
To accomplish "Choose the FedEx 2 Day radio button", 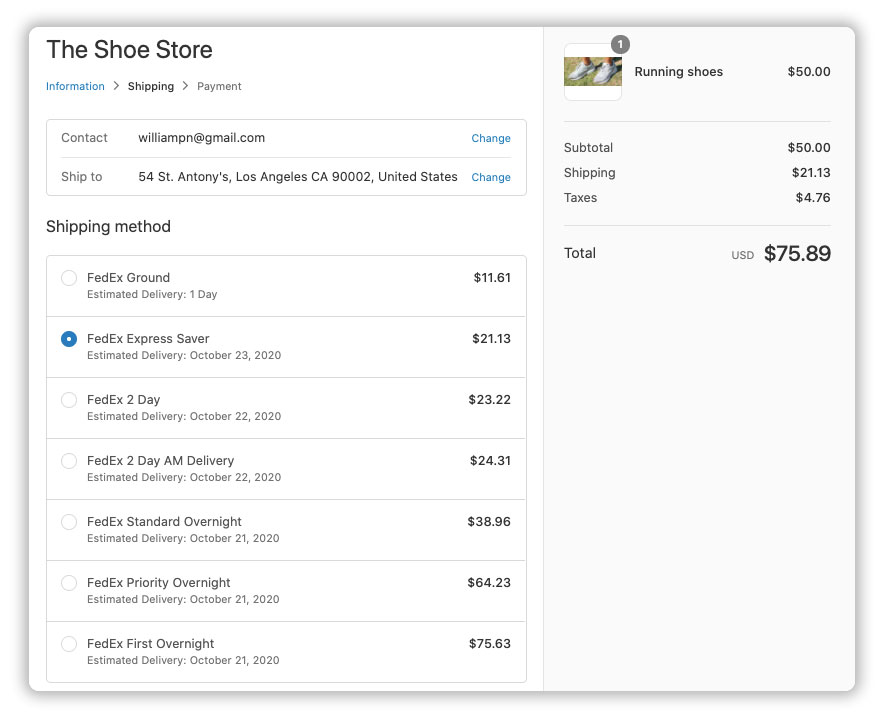I will [69, 400].
